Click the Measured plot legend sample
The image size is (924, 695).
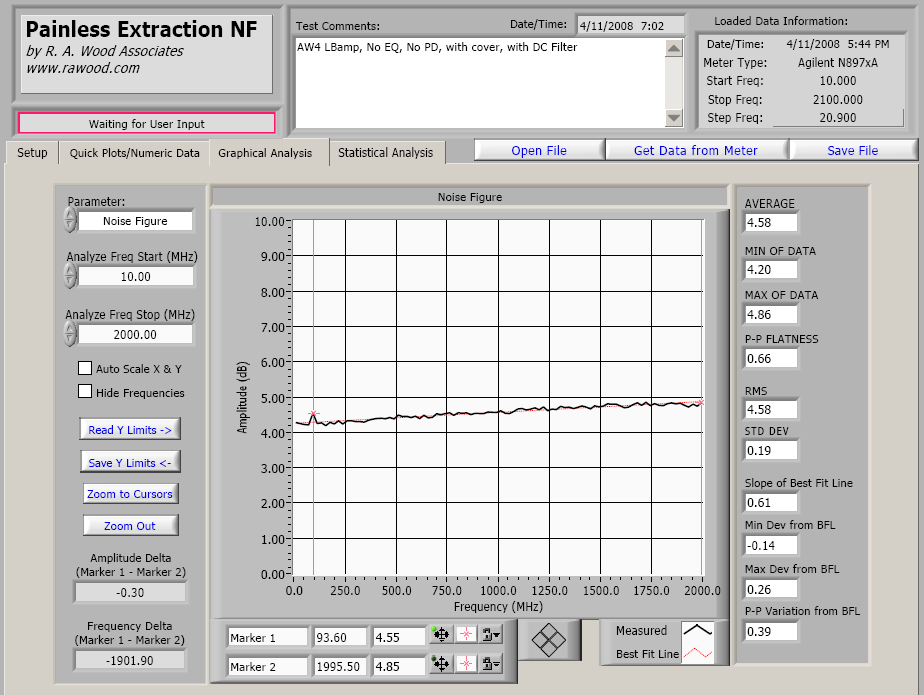click(698, 630)
